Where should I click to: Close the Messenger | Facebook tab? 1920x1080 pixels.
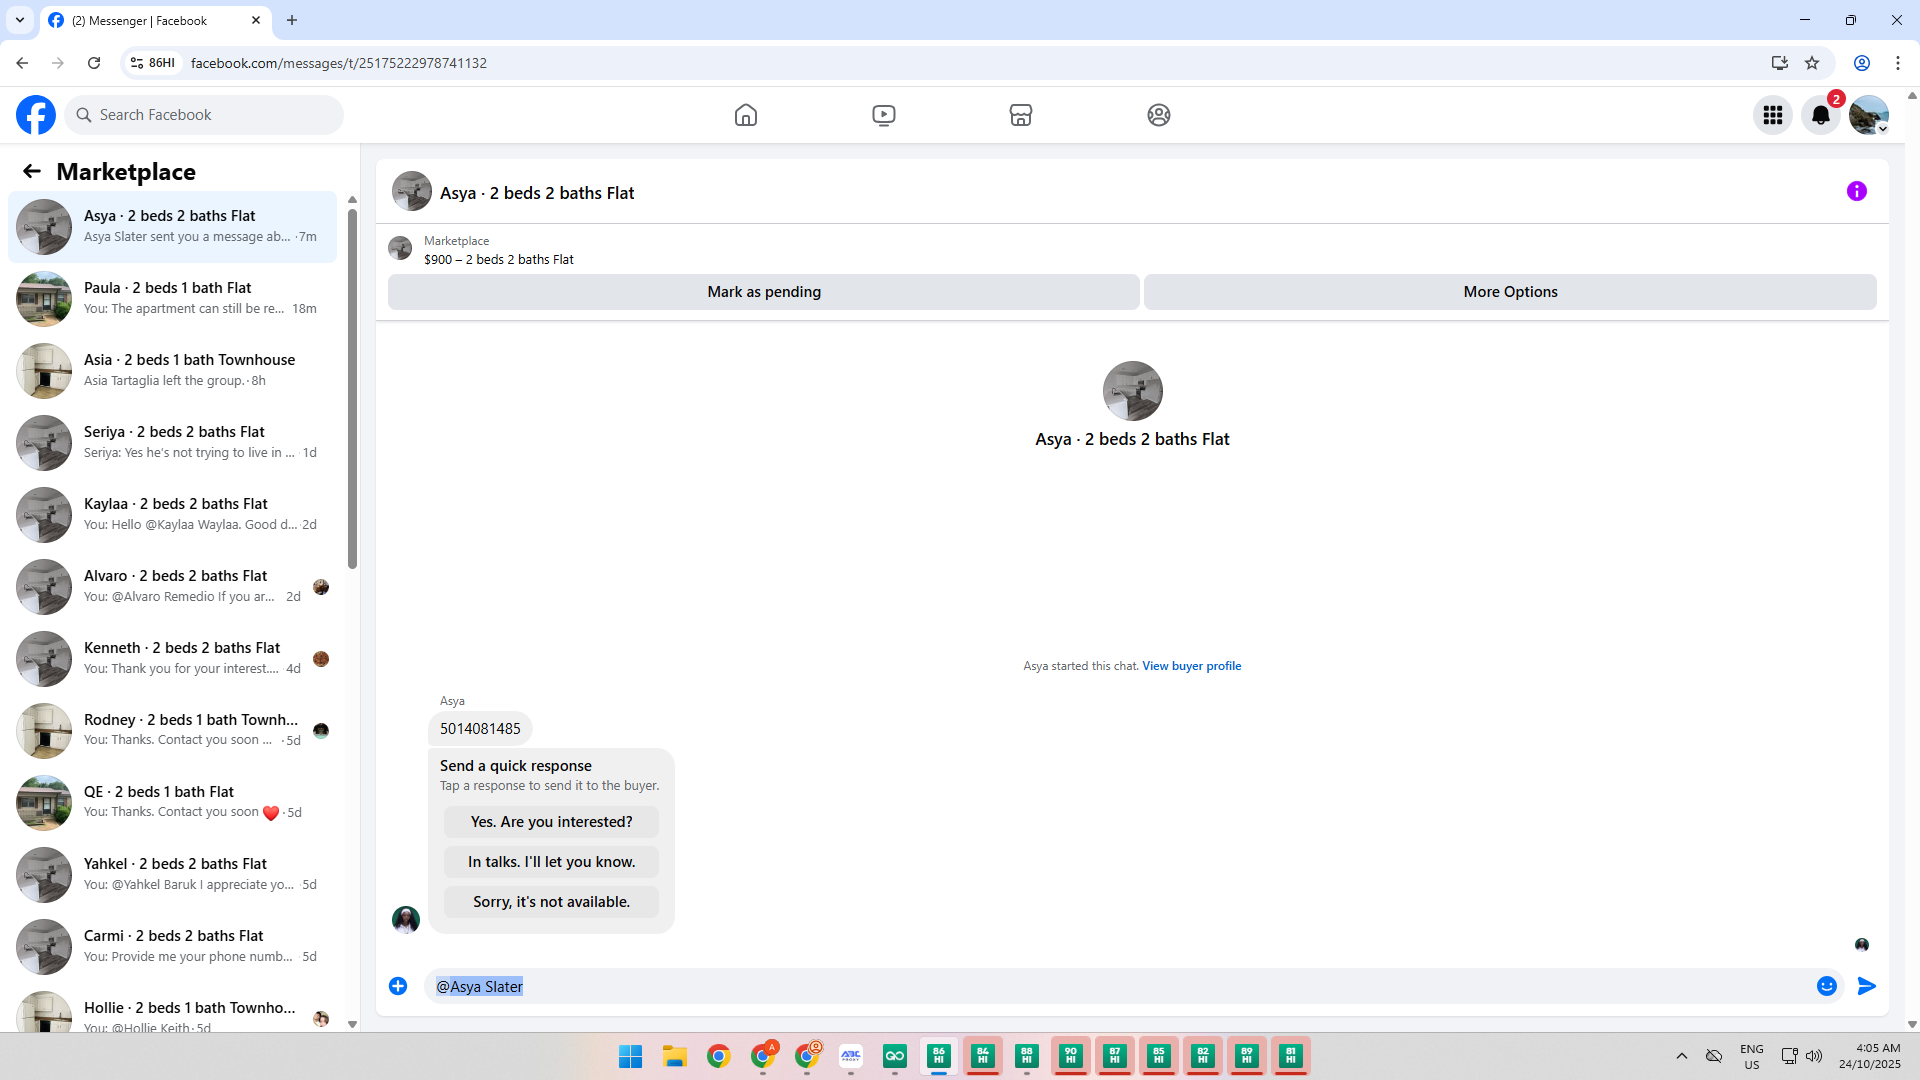(256, 20)
